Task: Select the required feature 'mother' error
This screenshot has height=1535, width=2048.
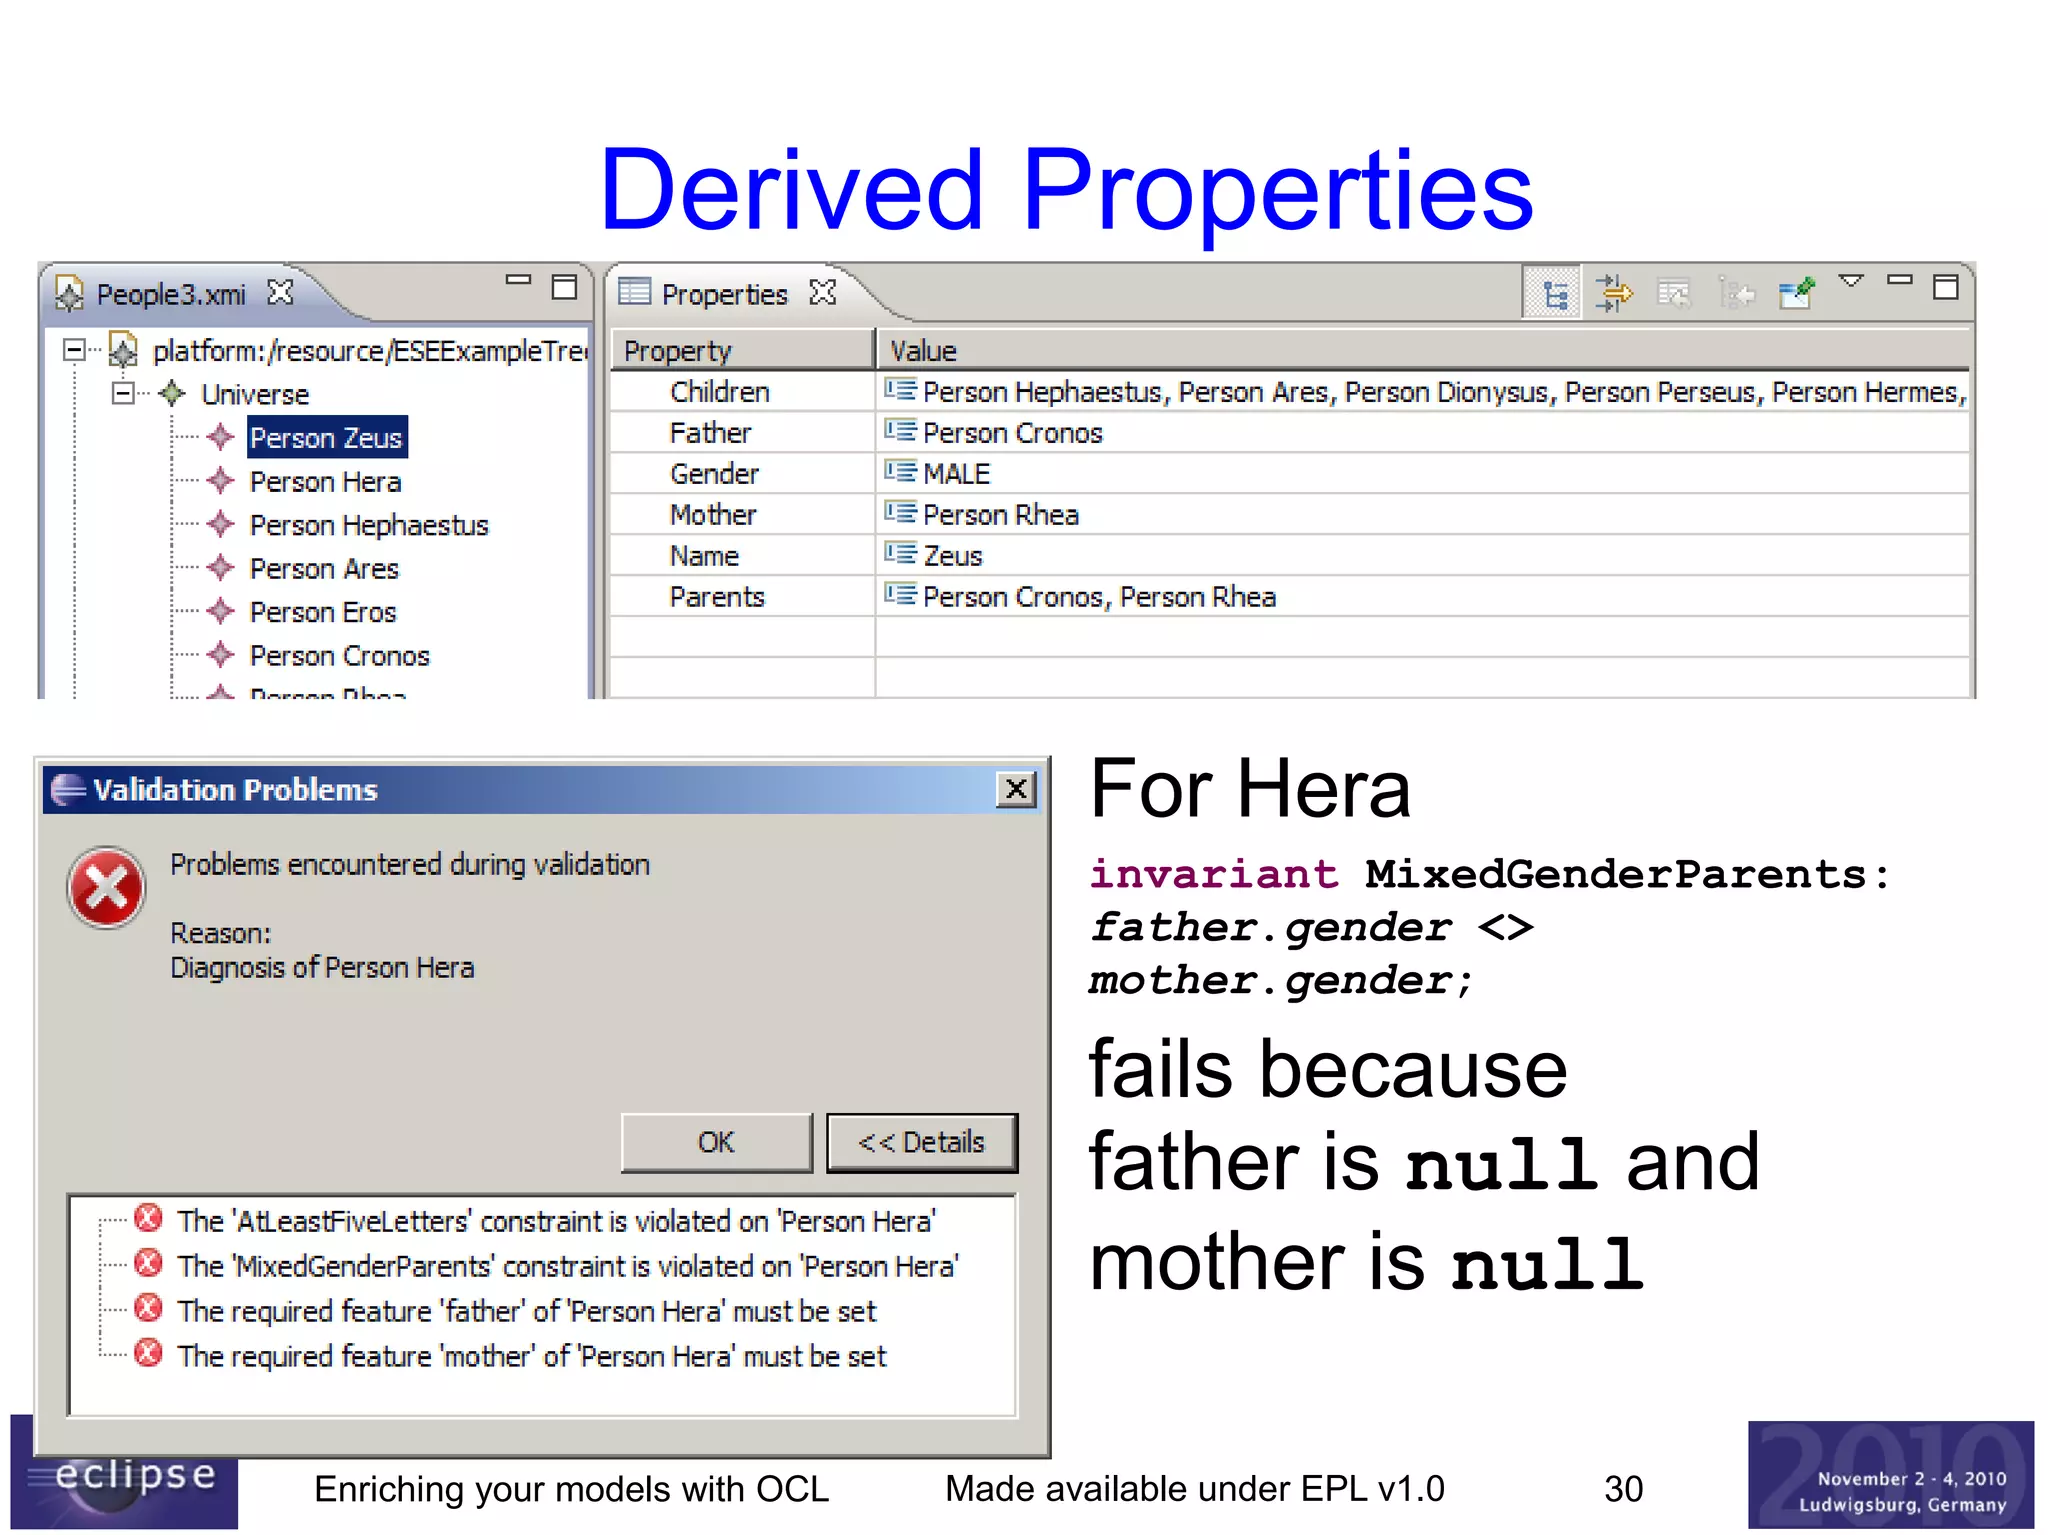Action: click(x=531, y=1356)
